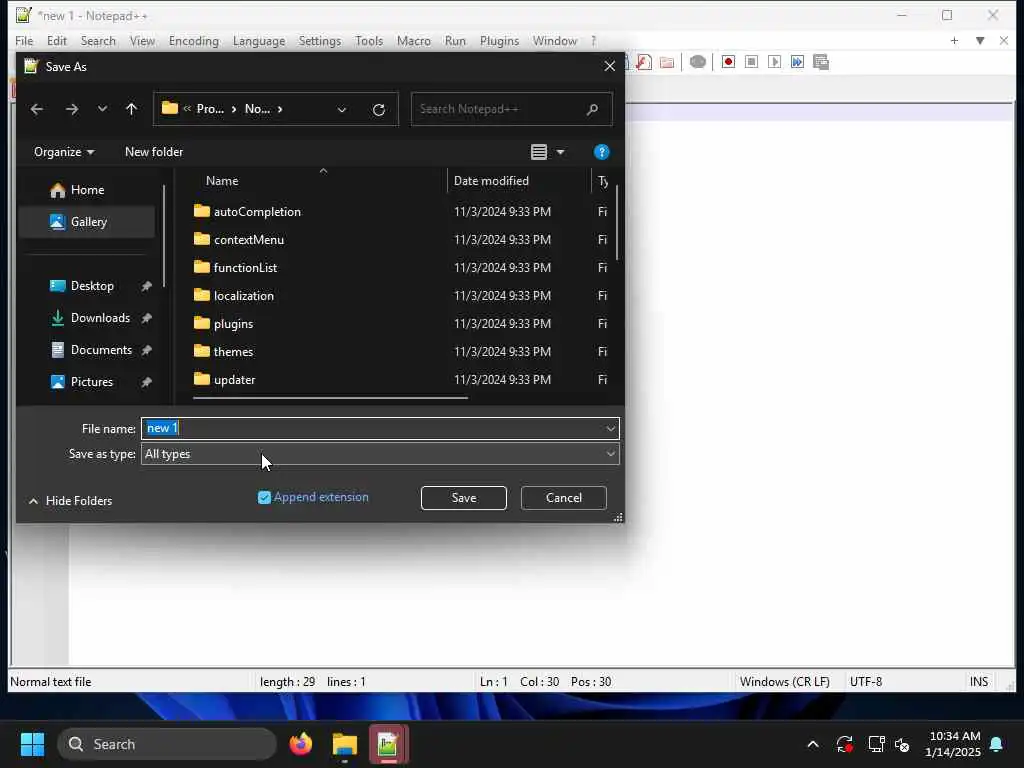
Task: Click the change view list icon
Action: click(539, 152)
